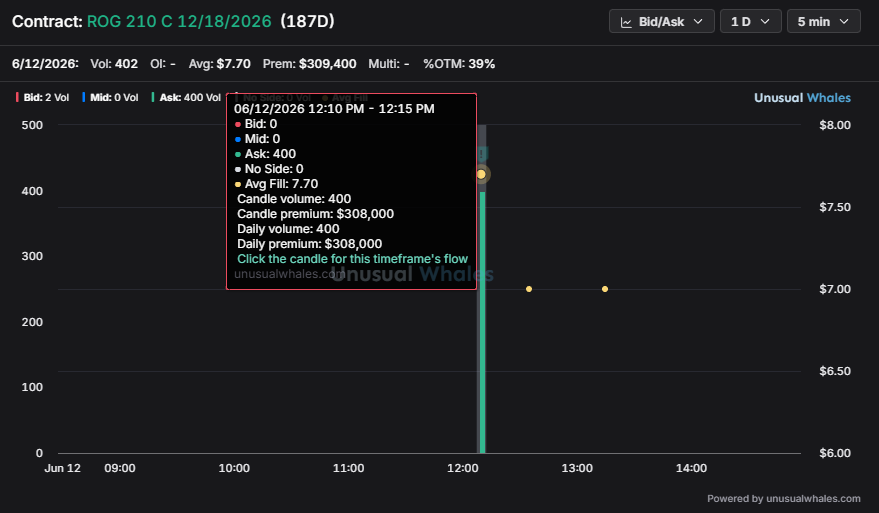Expand the 1 D range dropdown
879x513 pixels.
[x=751, y=21]
